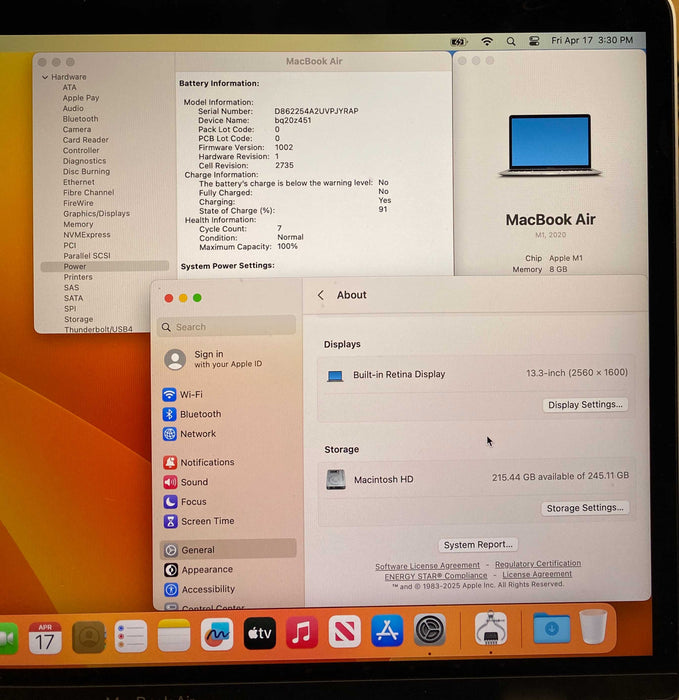Open Control Center in menu bar
Image resolution: width=679 pixels, height=700 pixels.
click(x=534, y=41)
